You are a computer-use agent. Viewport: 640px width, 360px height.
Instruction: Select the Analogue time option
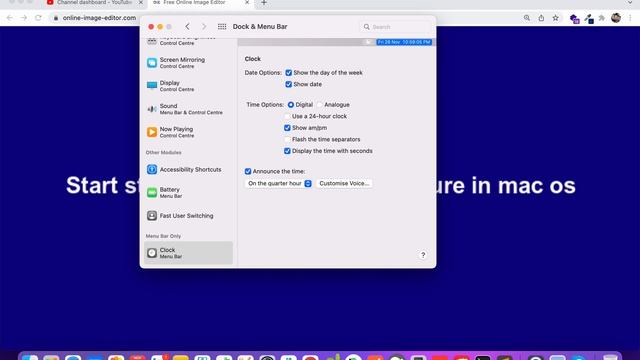(320, 105)
